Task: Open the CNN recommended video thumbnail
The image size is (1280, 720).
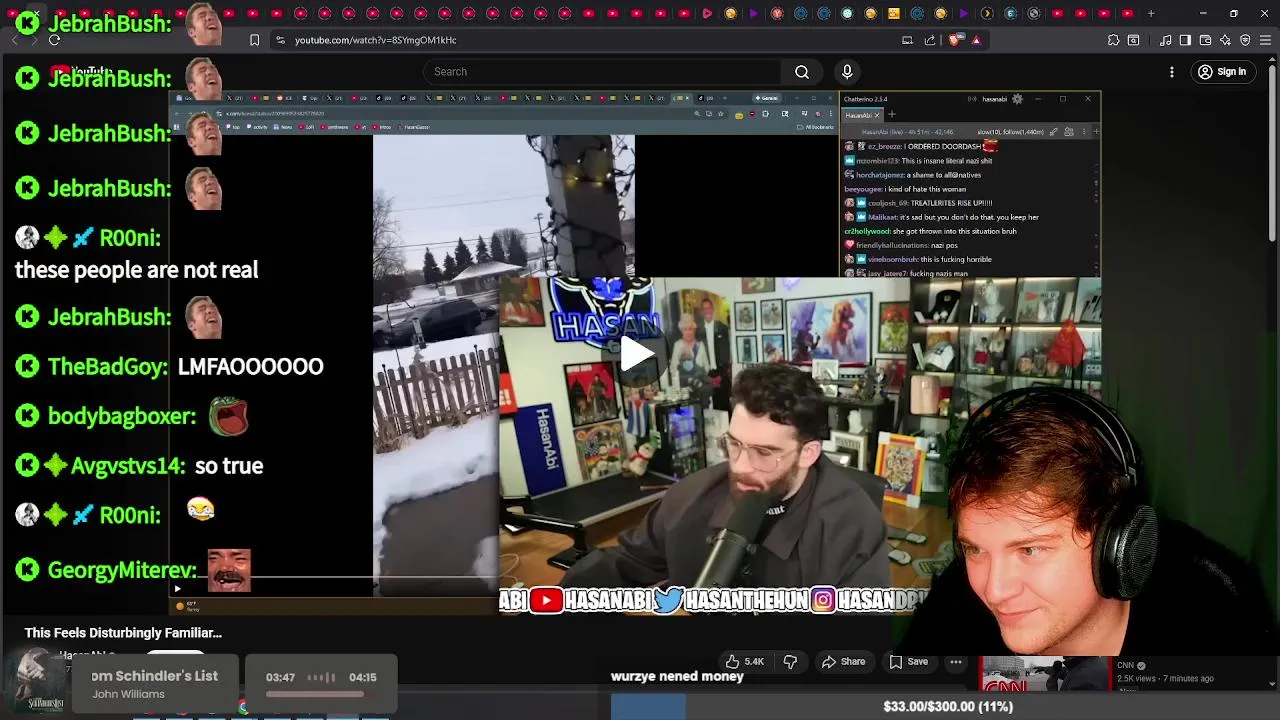Action: pos(1043,675)
